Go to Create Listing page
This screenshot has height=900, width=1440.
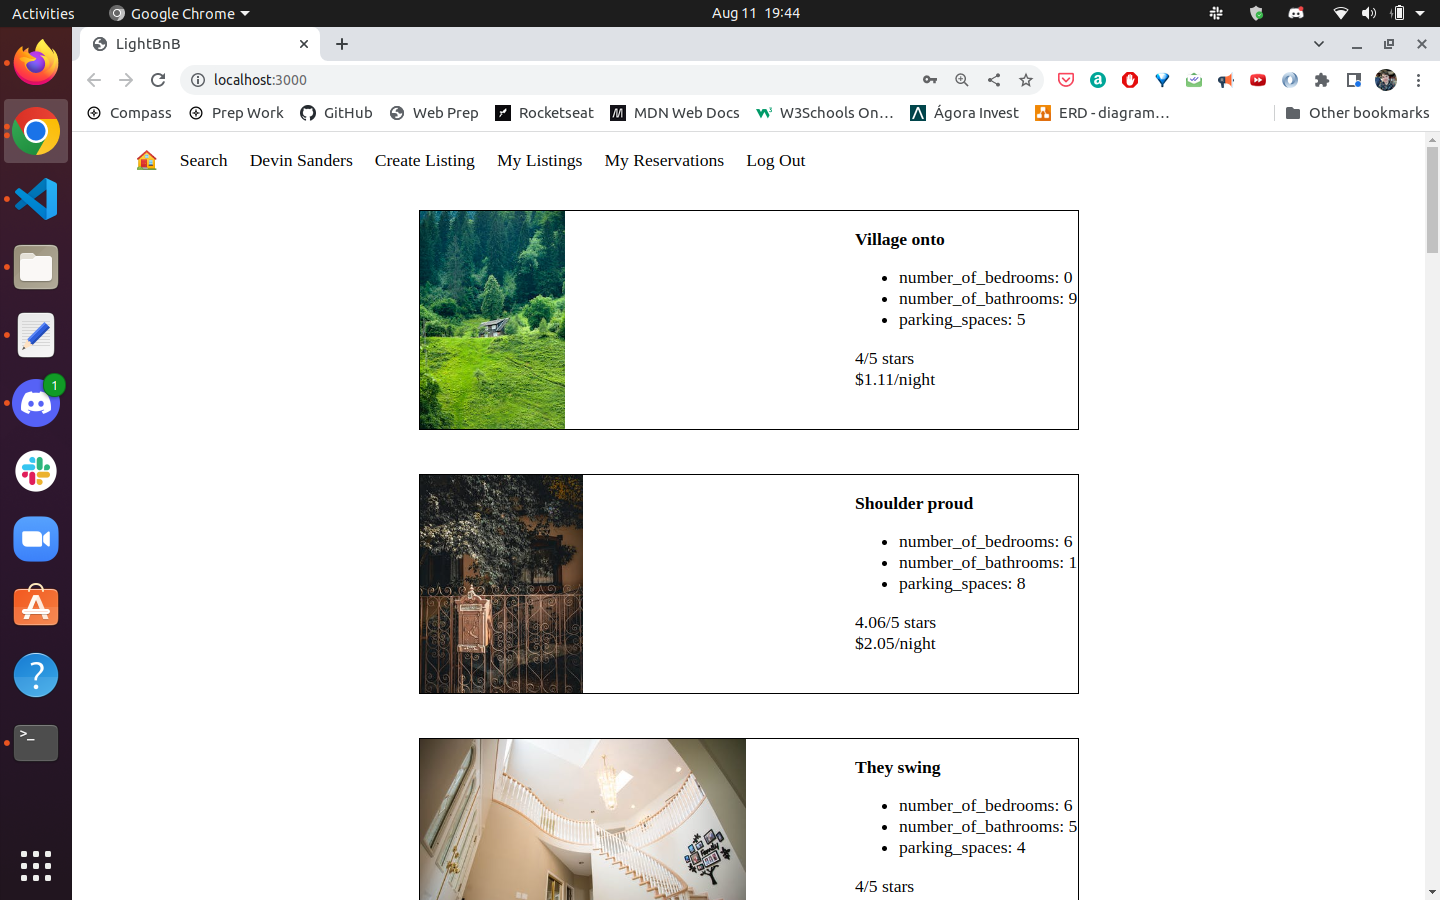tap(425, 160)
